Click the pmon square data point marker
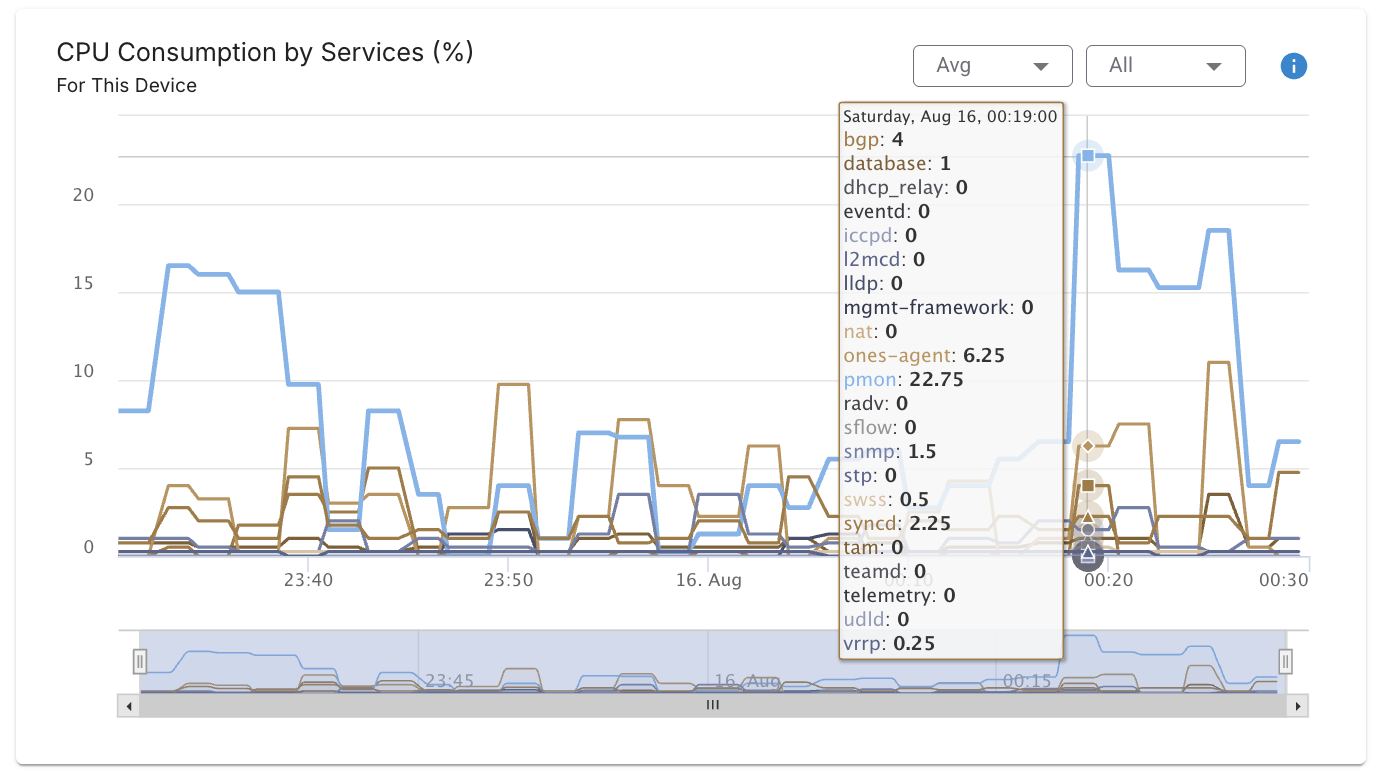 pos(1088,156)
